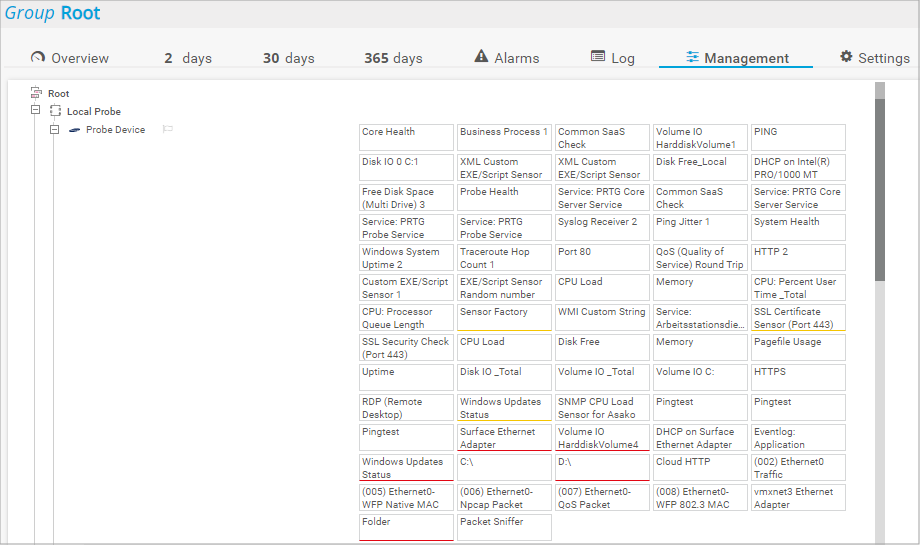
Task: Collapse the Local Probe tree node
Action: (36, 111)
